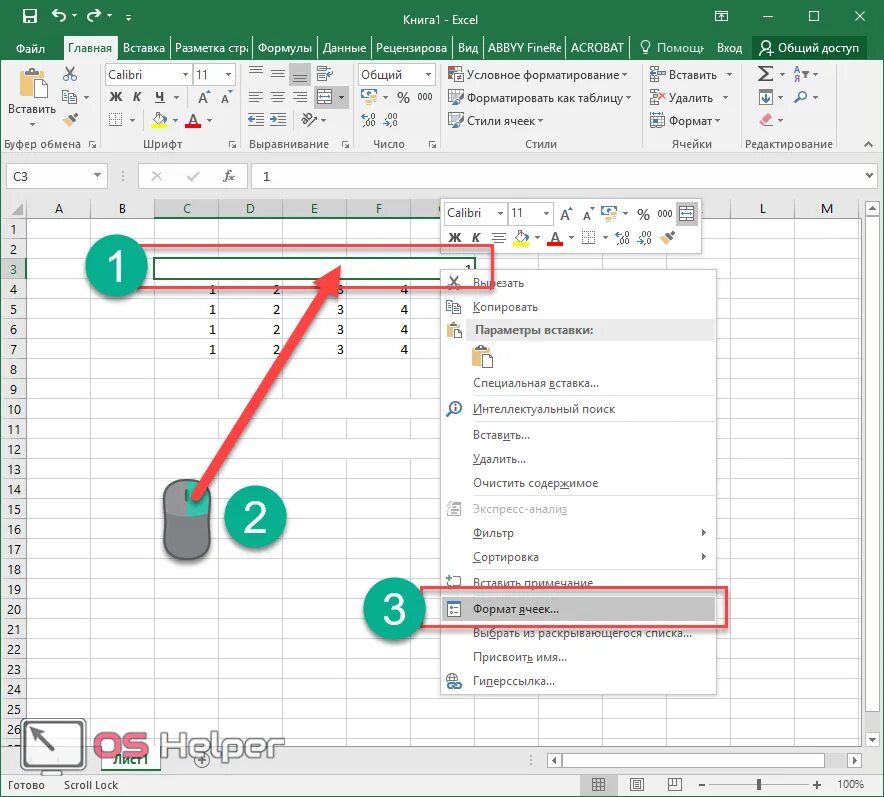Screen dimensions: 884x797
Task: Open the Стили ячеек dropdown
Action: click(x=495, y=121)
